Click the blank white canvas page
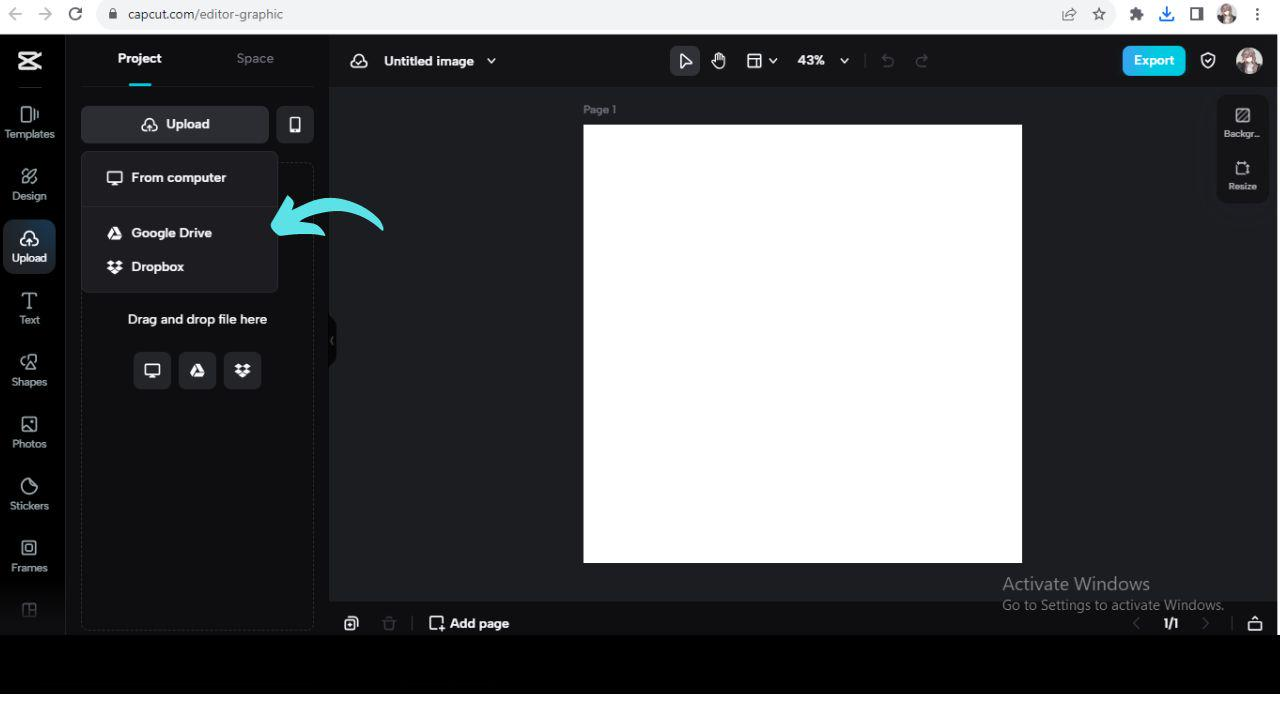The height and width of the screenshot is (720, 1280). pyautogui.click(x=802, y=344)
